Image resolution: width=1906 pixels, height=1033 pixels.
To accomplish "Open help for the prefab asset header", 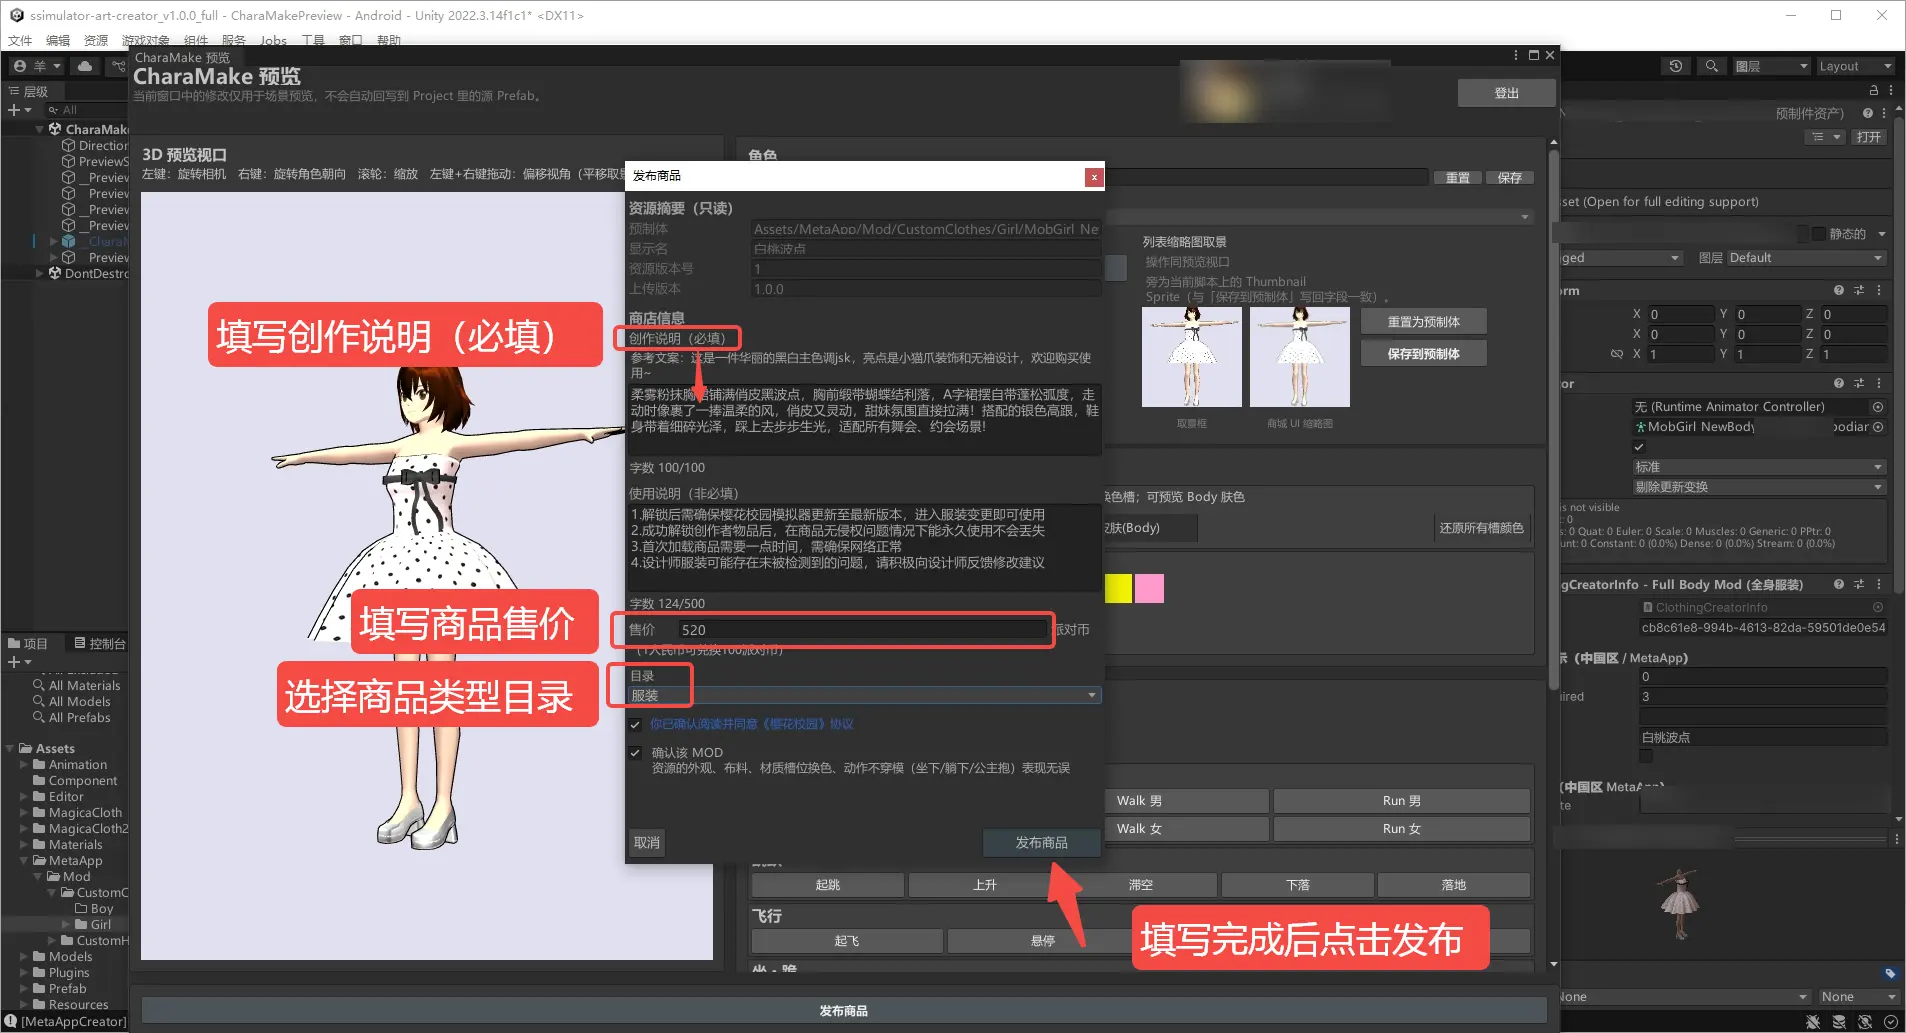I will (1867, 113).
